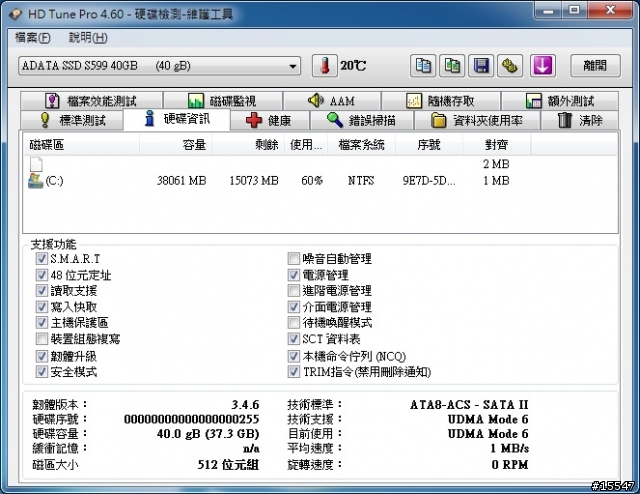Select the 硬碟資訊 tab
Image resolution: width=640 pixels, height=494 pixels.
point(177,119)
